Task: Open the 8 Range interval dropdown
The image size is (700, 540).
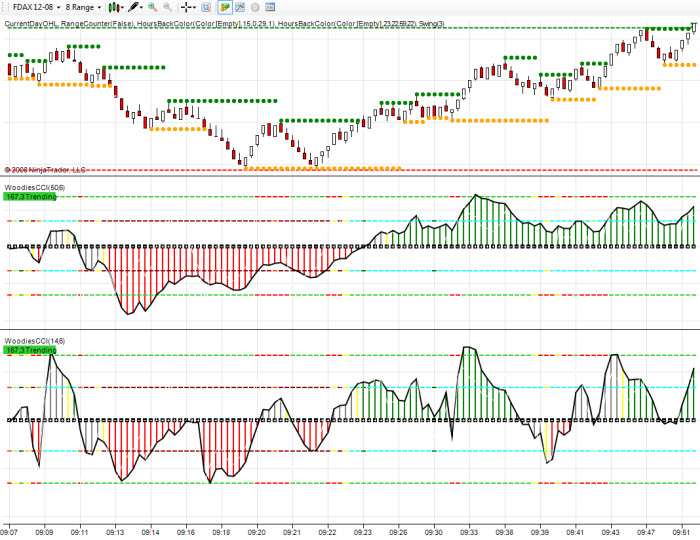Action: pos(83,7)
